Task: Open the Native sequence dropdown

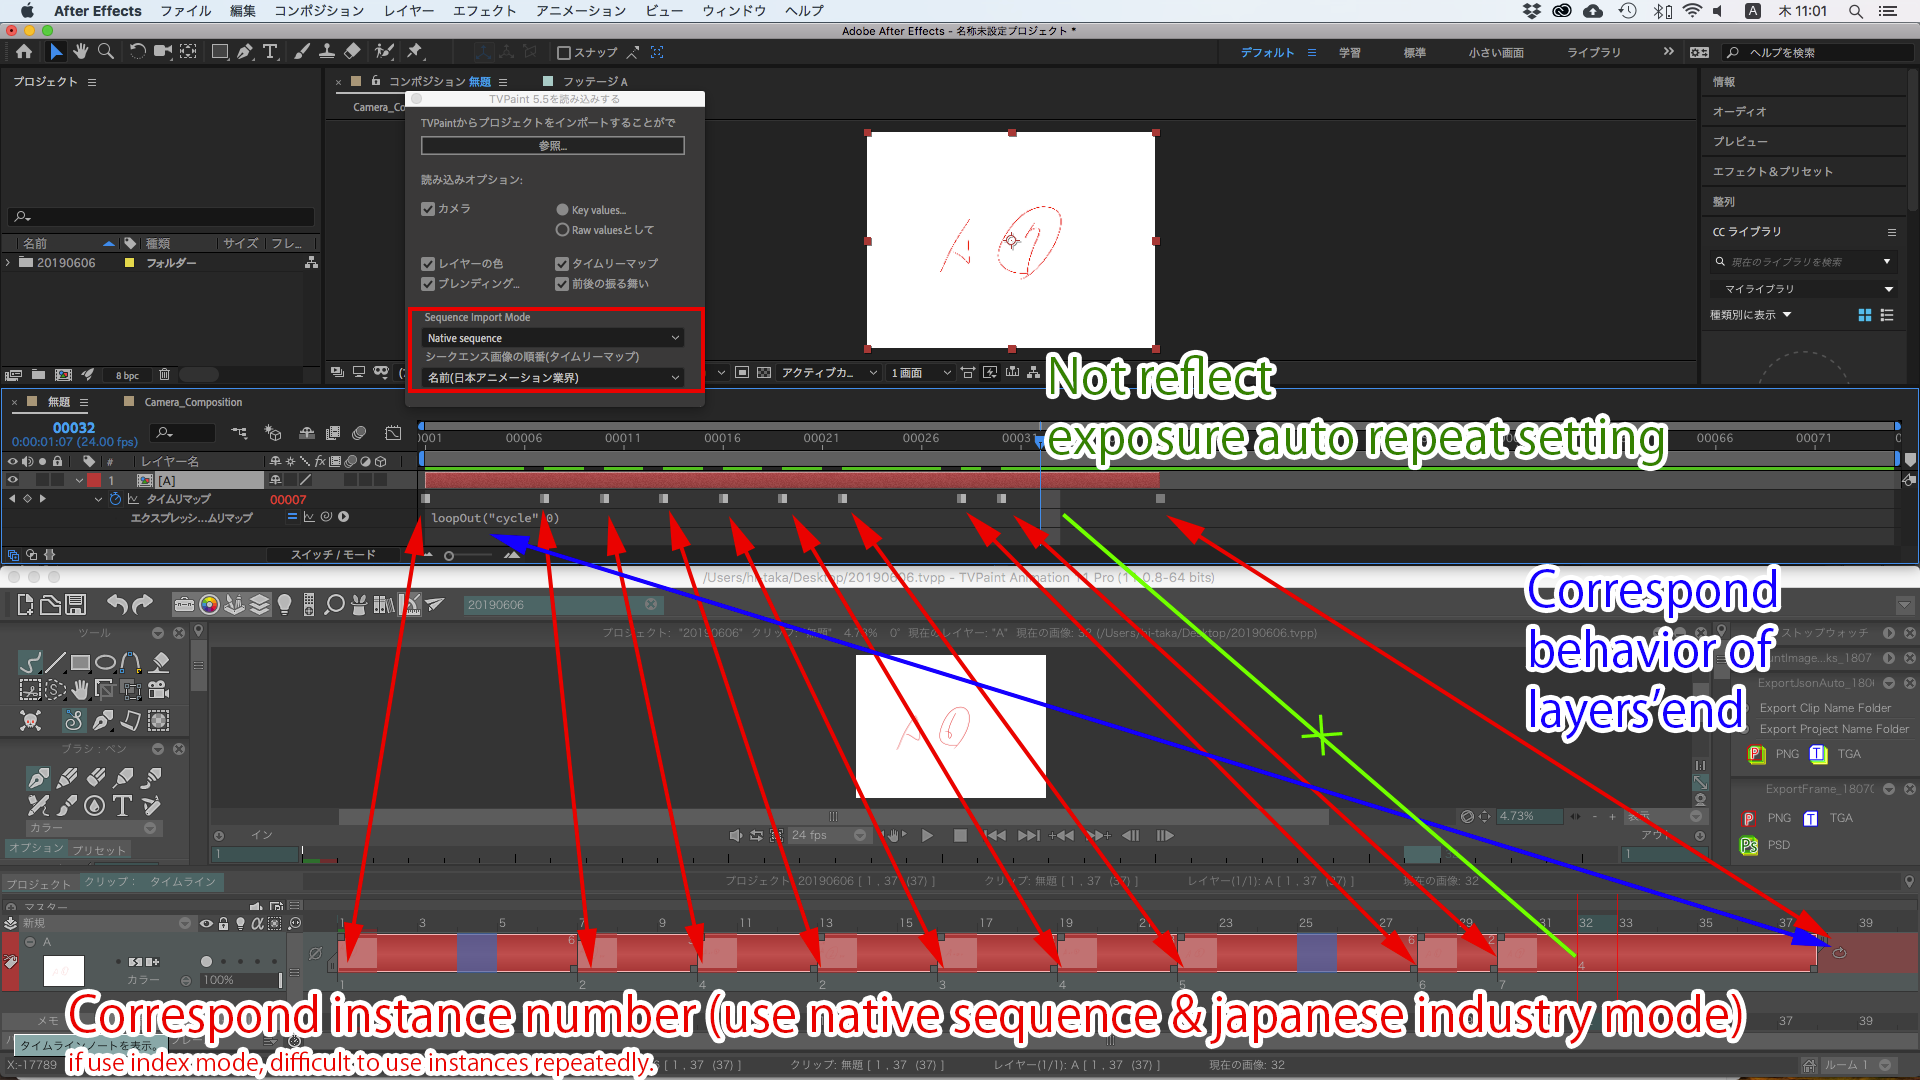Action: click(552, 338)
